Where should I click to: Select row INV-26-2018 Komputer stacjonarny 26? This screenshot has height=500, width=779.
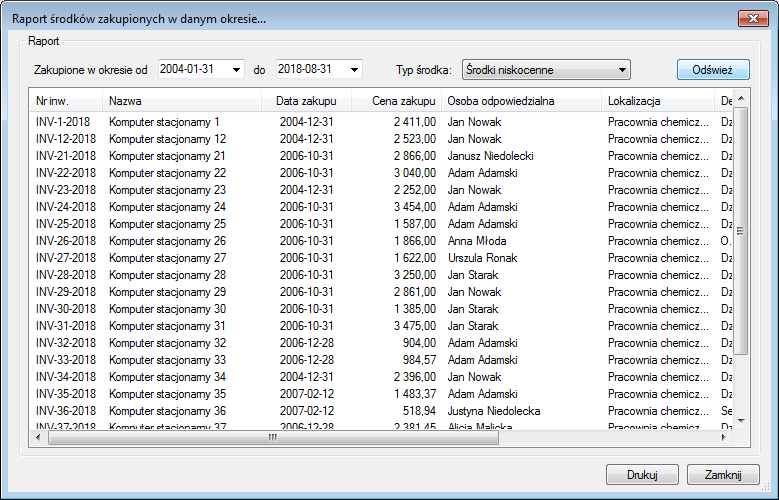[381, 241]
